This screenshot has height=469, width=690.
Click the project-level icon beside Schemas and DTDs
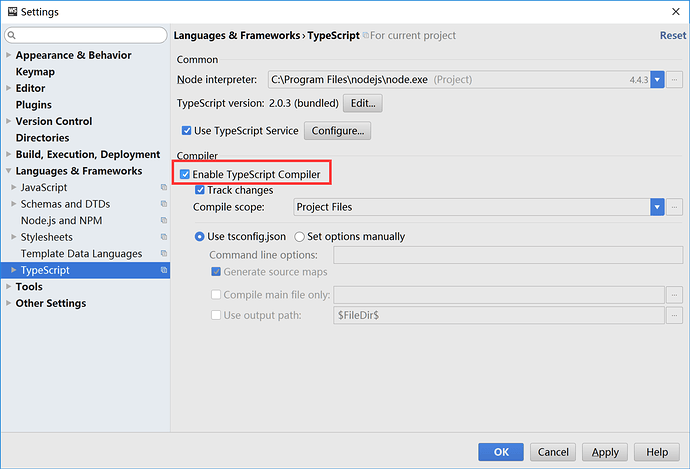pos(163,204)
